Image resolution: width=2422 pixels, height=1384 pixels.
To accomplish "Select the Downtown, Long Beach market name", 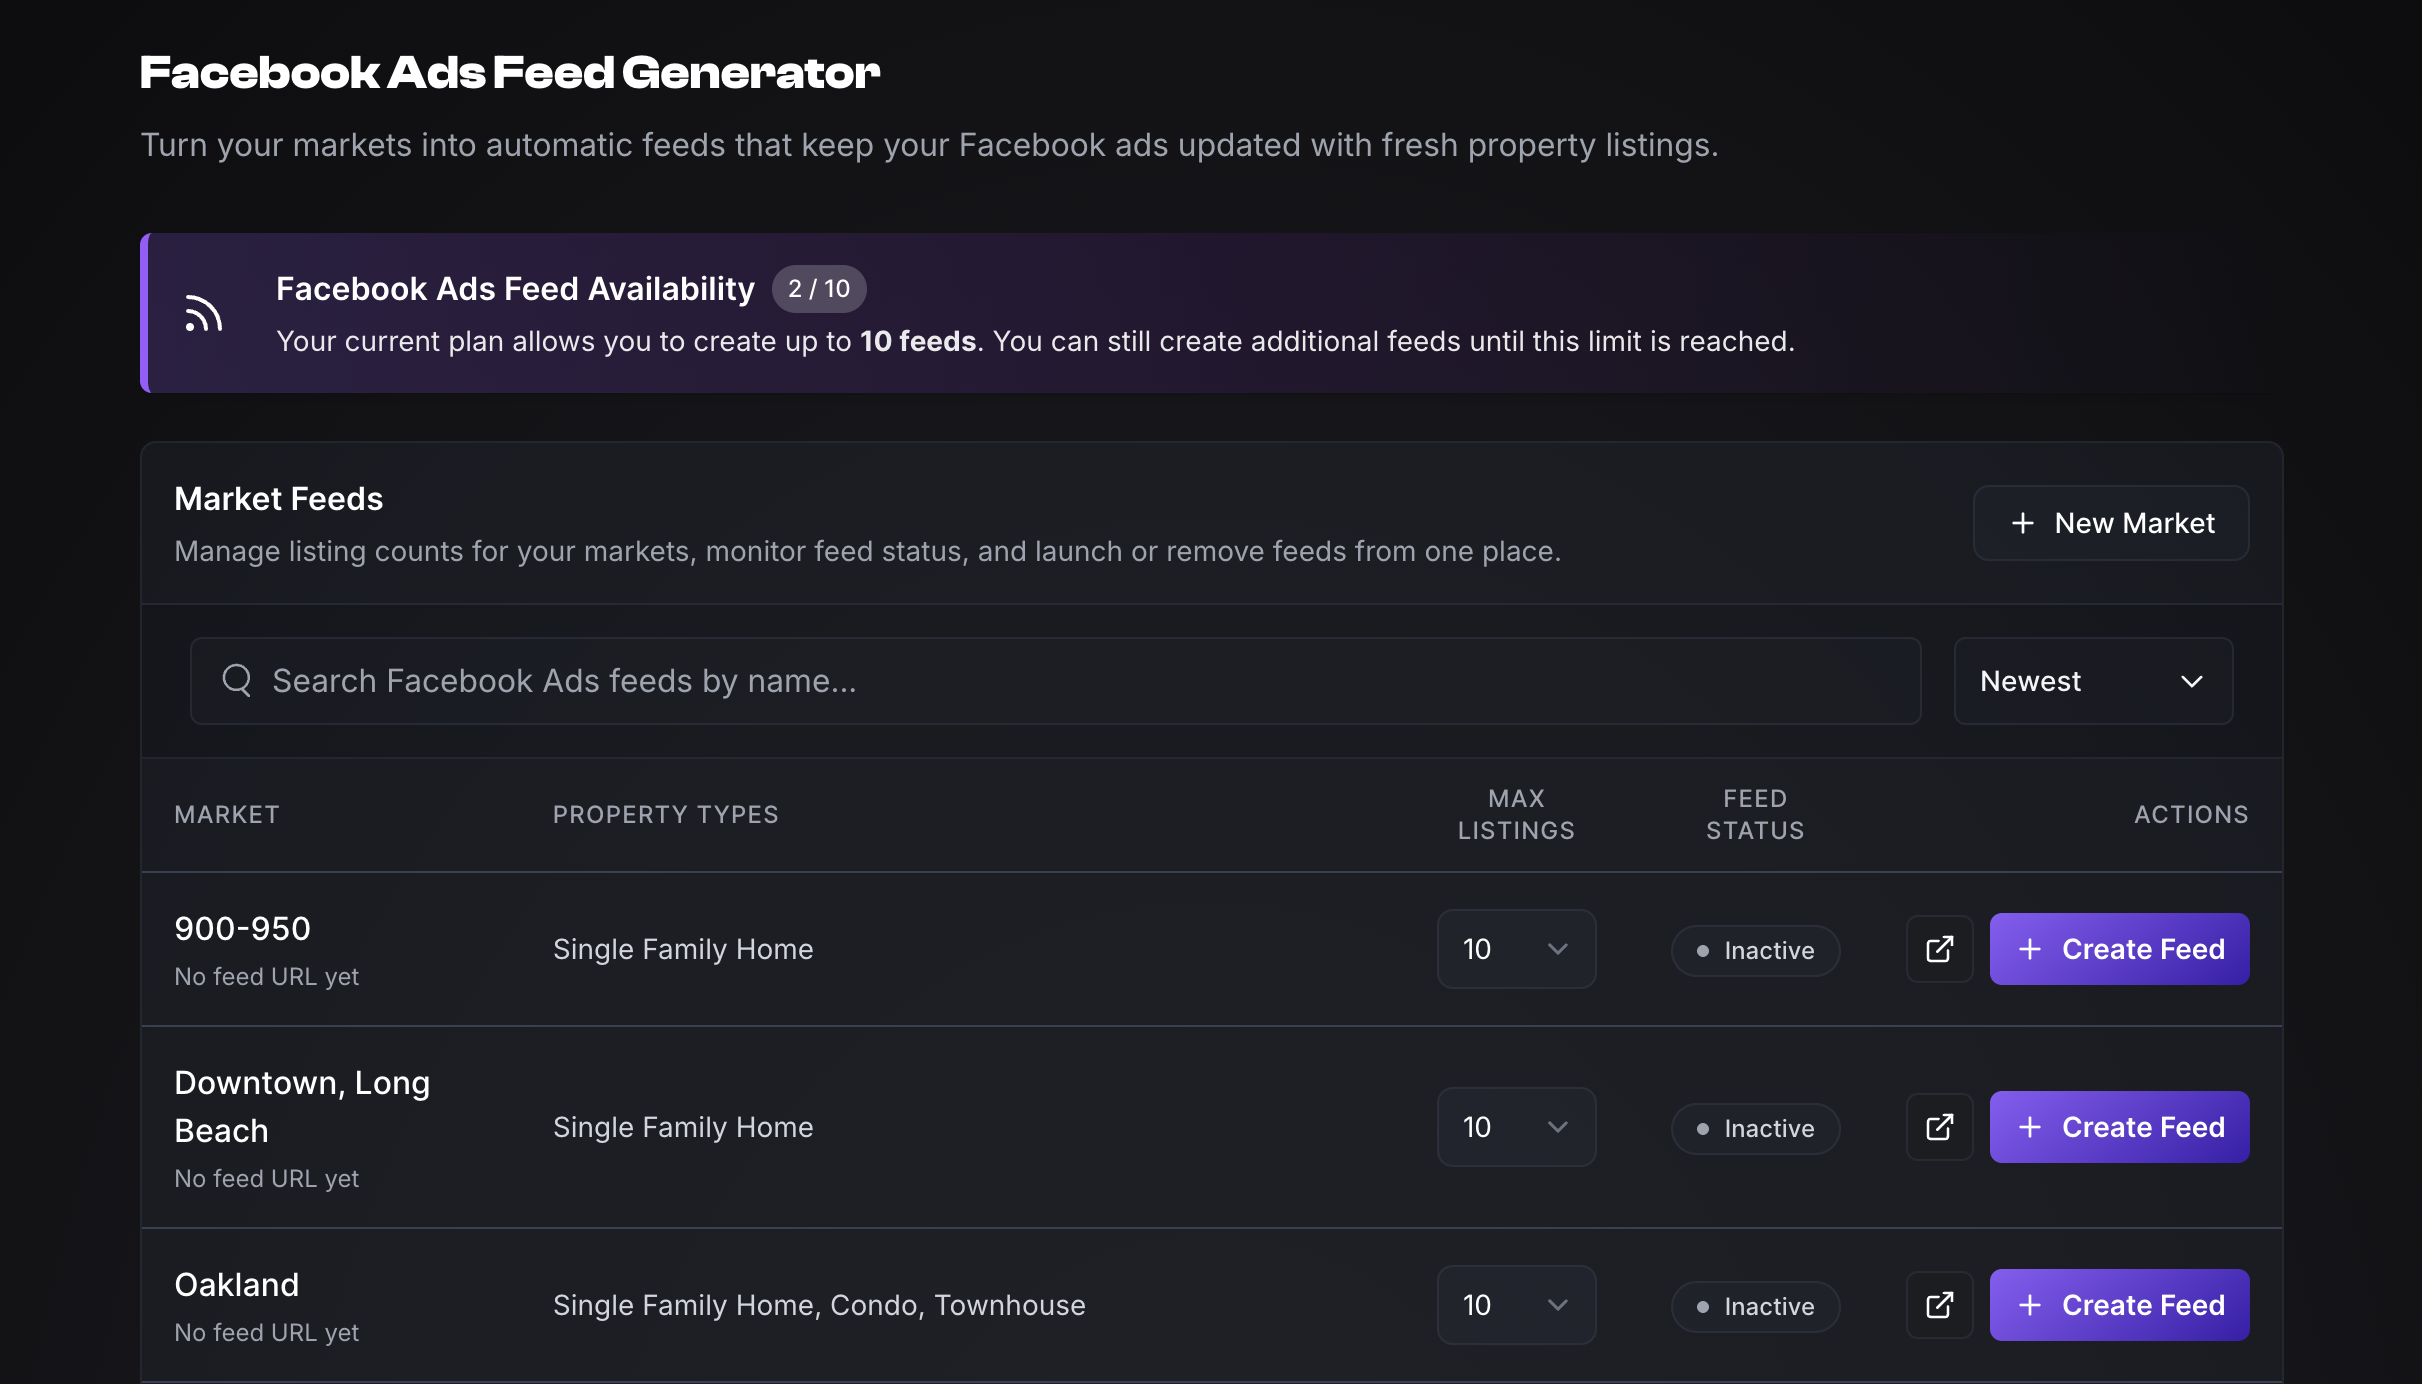I will pos(302,1107).
